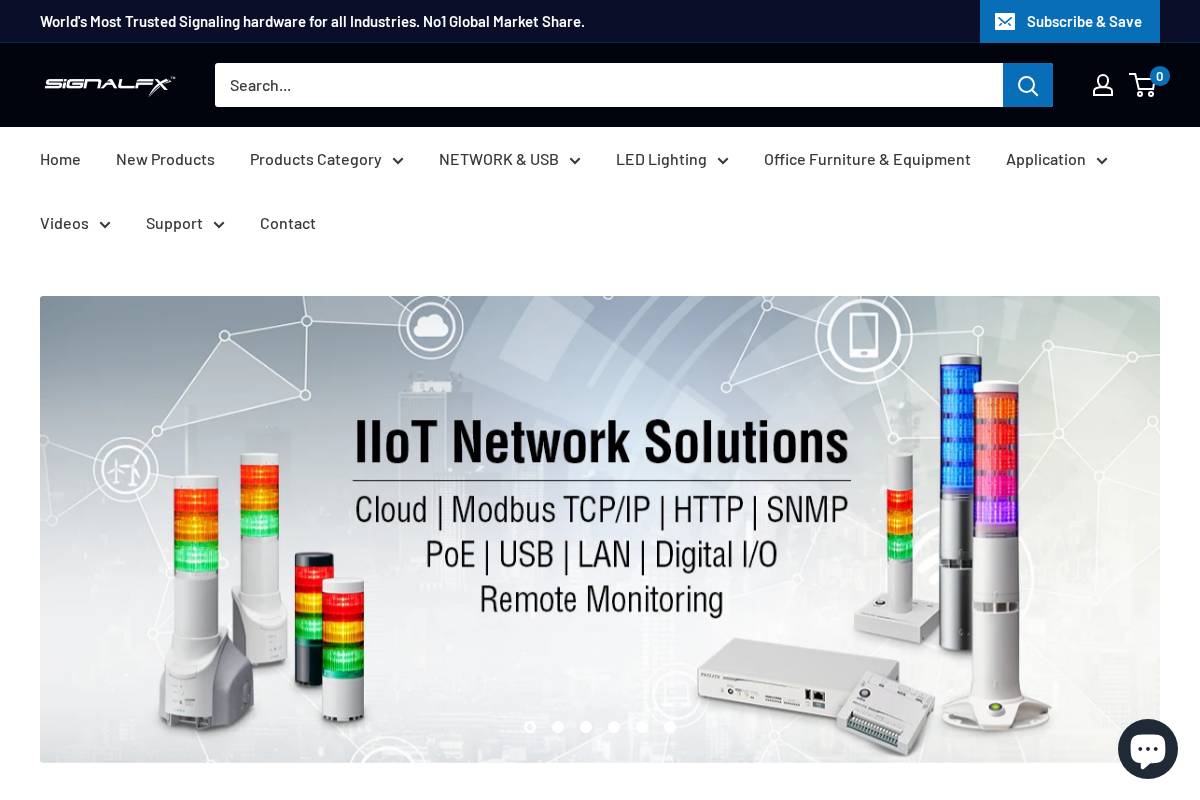Screen dimensions: 1200x800
Task: Click inside the Search input field
Action: pos(609,85)
